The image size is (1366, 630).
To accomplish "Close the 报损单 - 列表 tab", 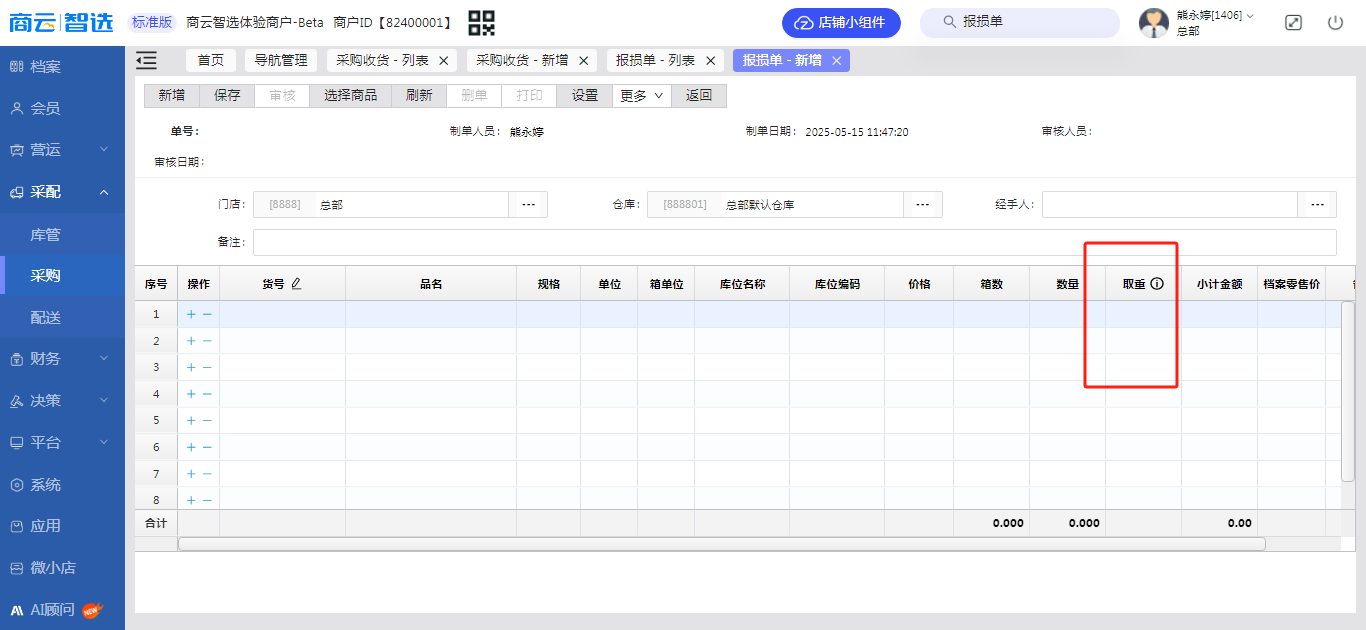I will click(x=711, y=61).
